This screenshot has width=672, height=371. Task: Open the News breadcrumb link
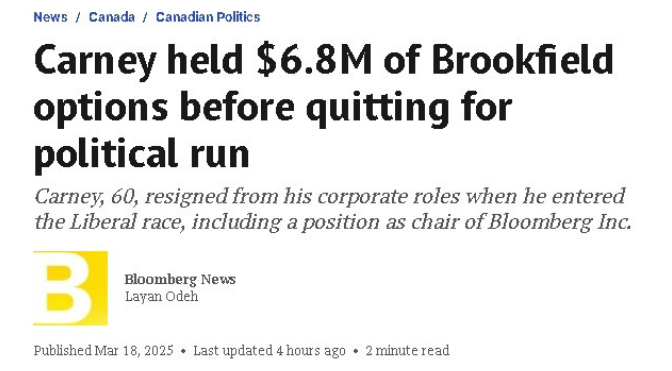coord(51,17)
